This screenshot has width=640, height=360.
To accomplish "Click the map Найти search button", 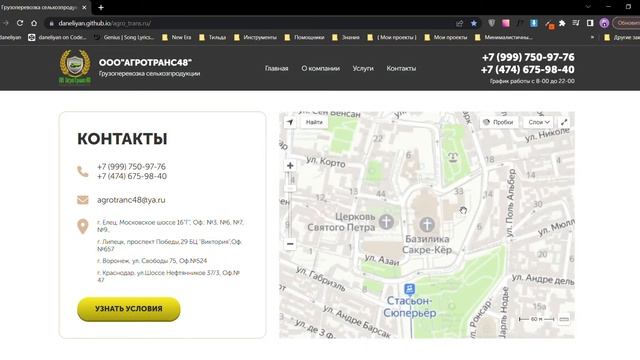I will pyautogui.click(x=314, y=122).
